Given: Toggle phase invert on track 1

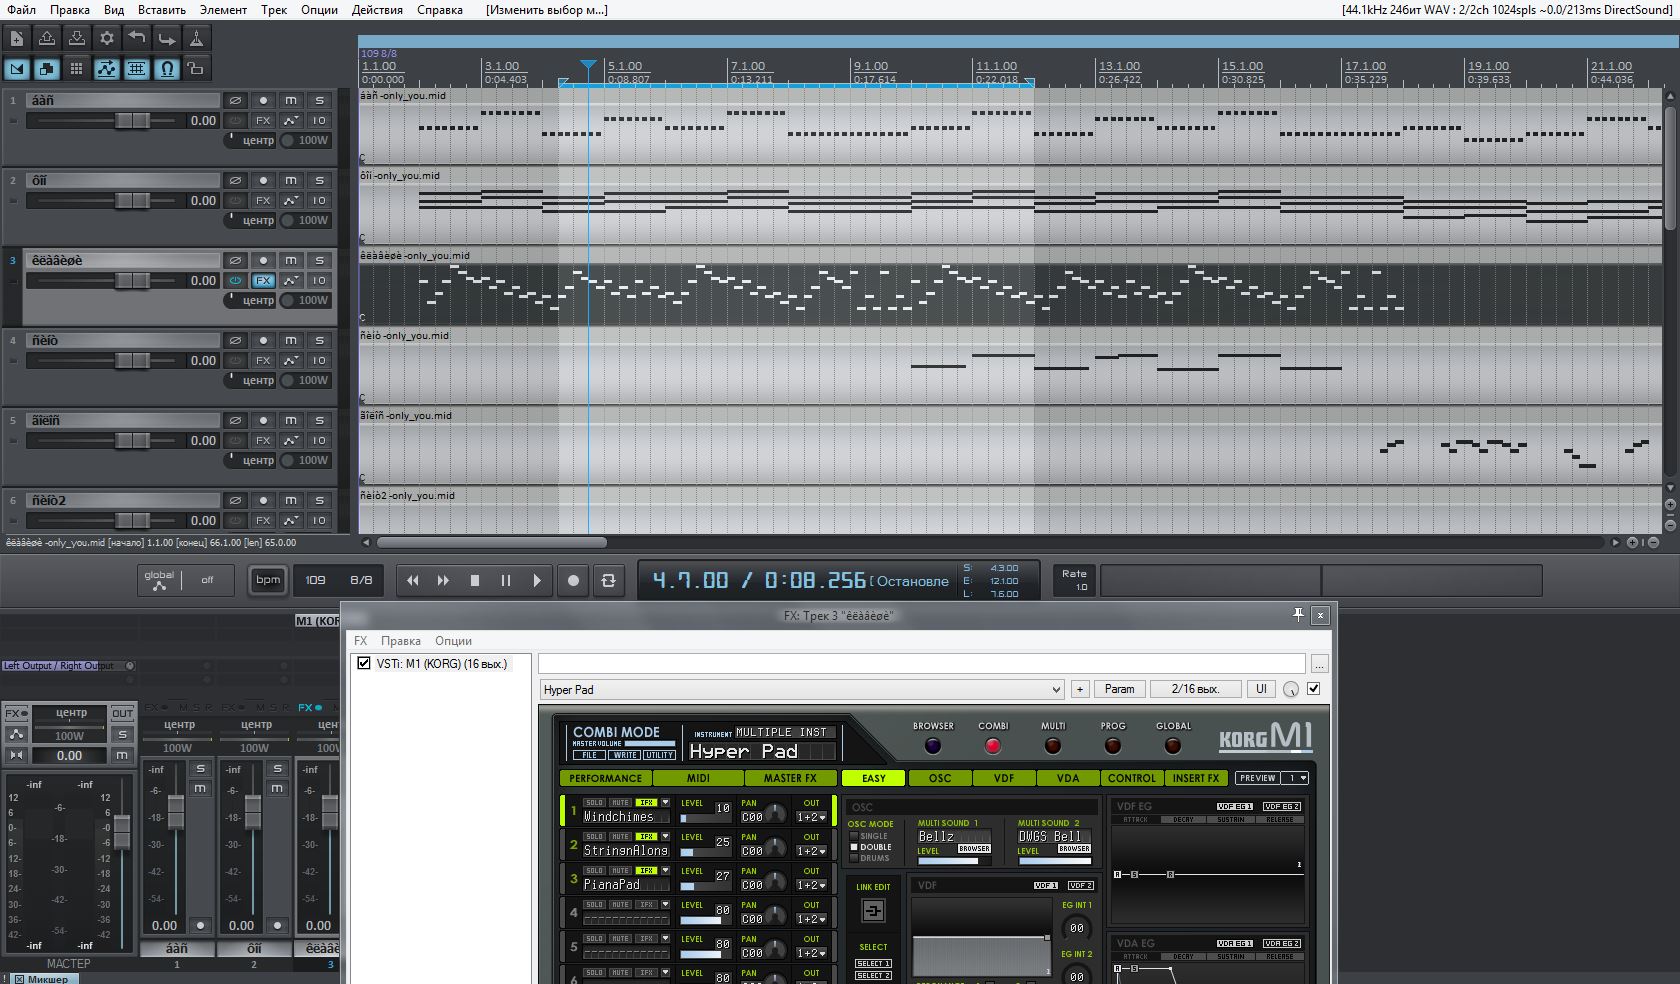Looking at the screenshot, I should [x=235, y=100].
